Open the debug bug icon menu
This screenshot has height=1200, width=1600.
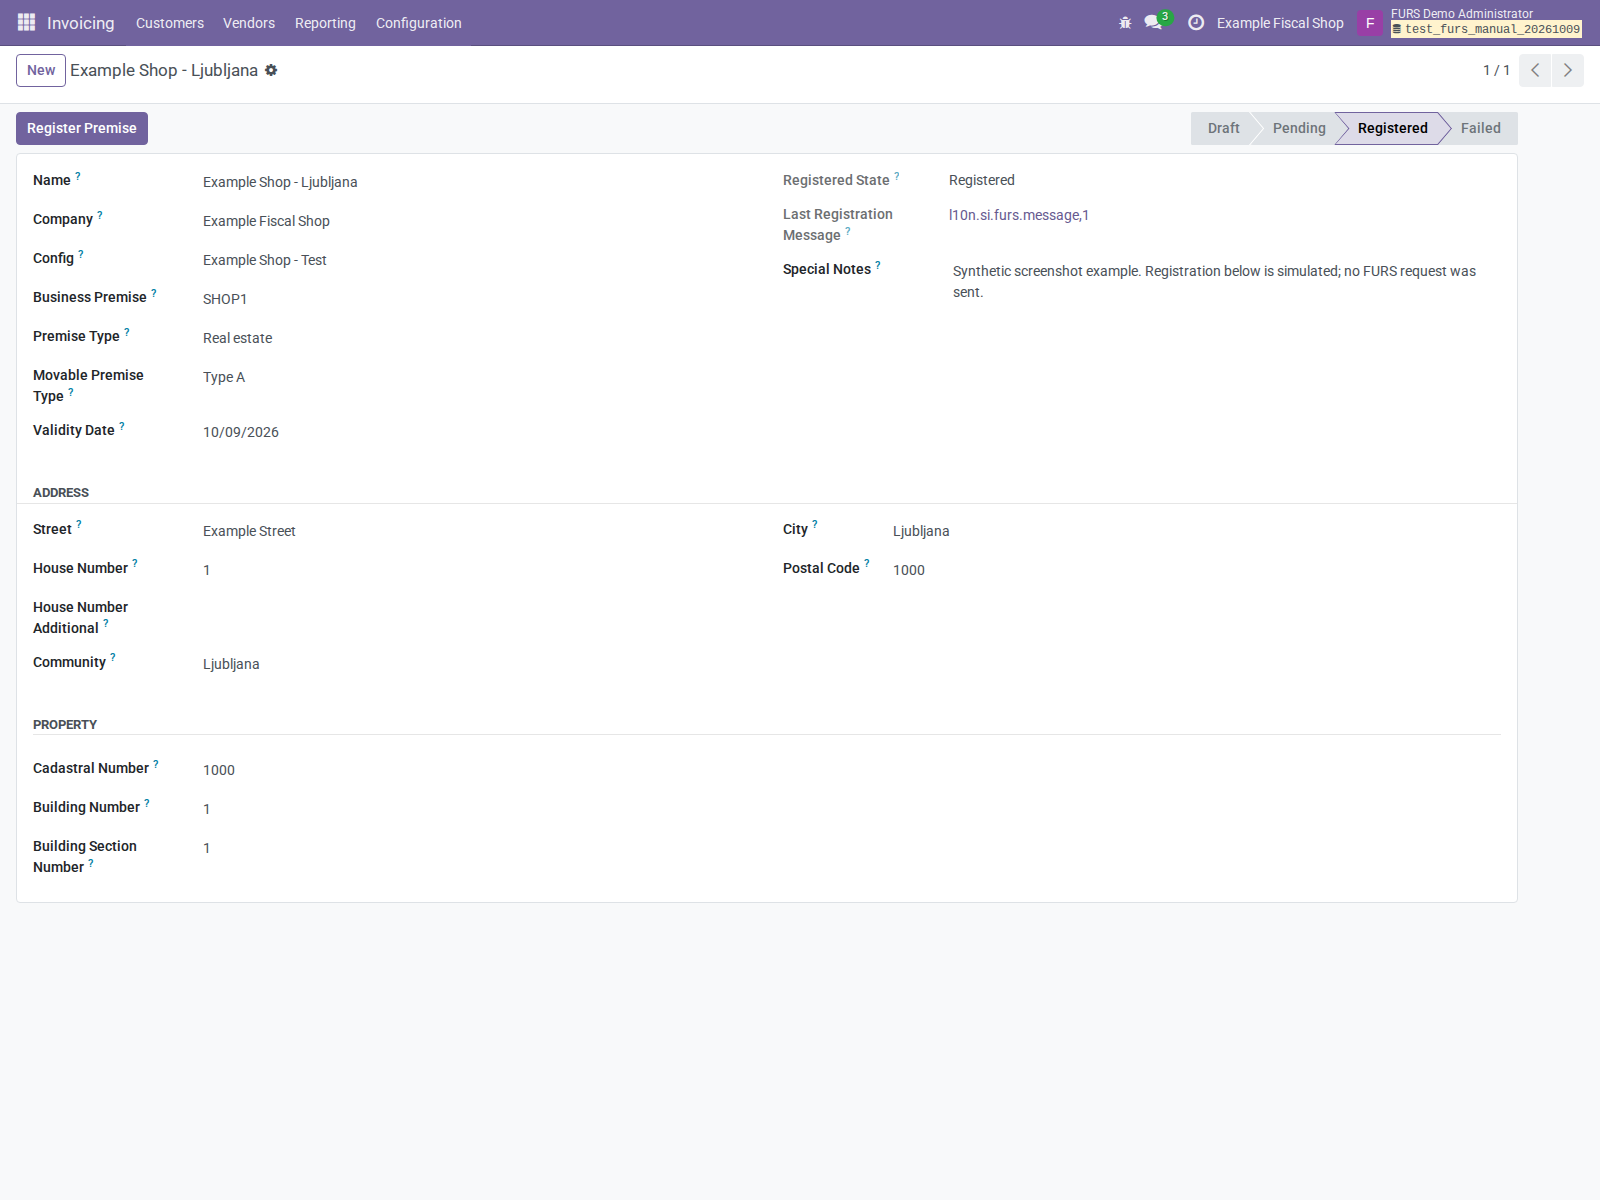click(1125, 22)
